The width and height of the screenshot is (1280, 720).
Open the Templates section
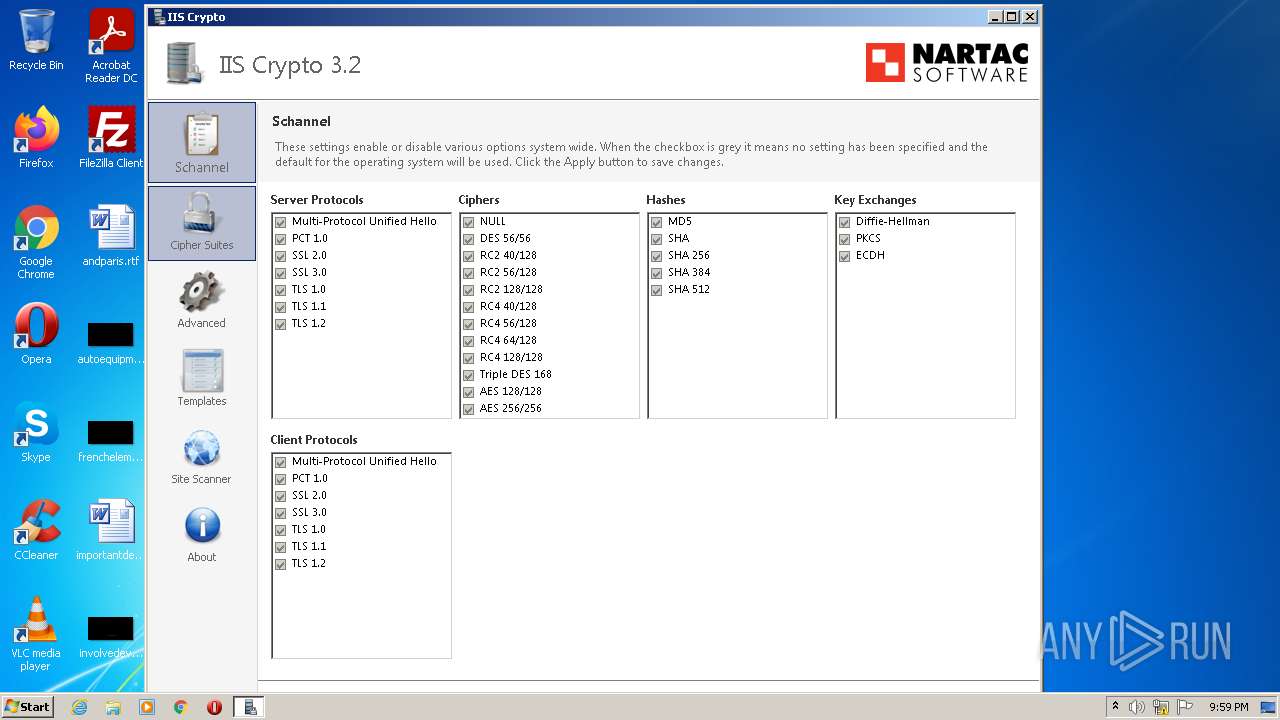202,378
